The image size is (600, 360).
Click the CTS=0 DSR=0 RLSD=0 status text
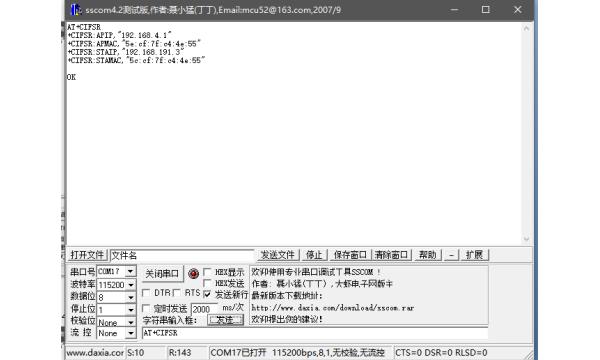pyautogui.click(x=441, y=352)
